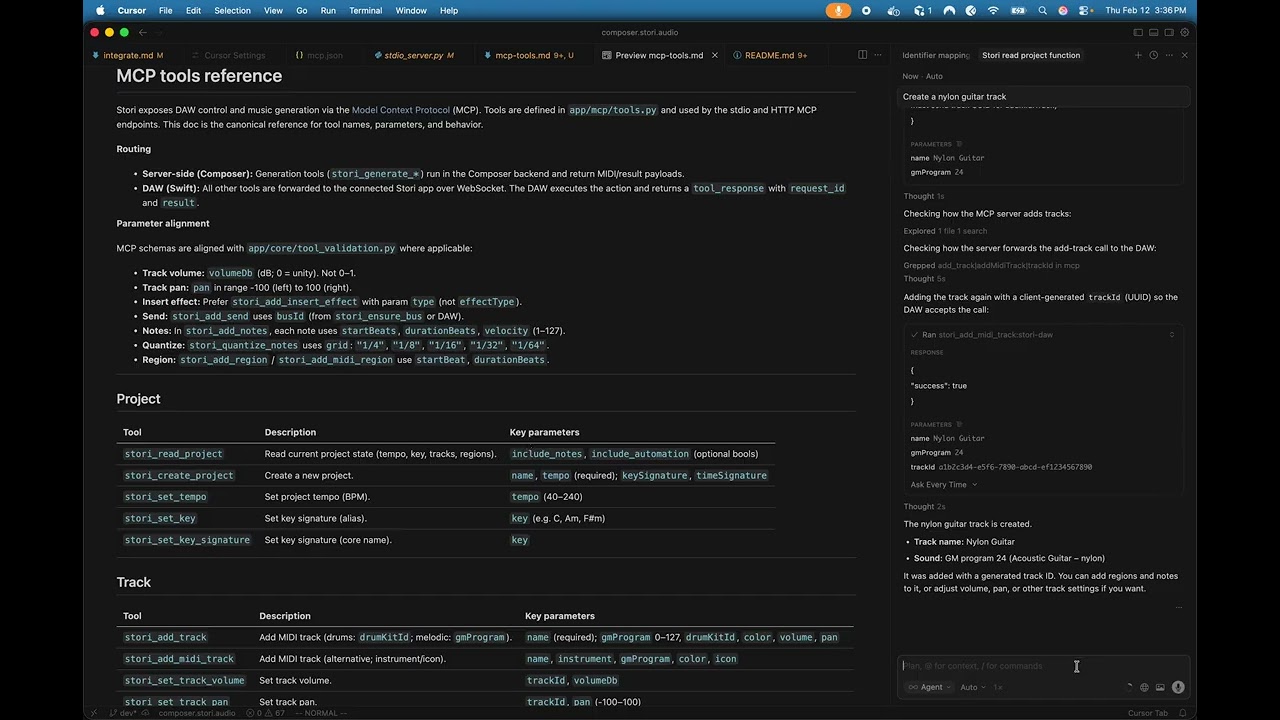Screen dimensions: 1280x720
Task: Open the integrate.md tab
Action: (128, 55)
